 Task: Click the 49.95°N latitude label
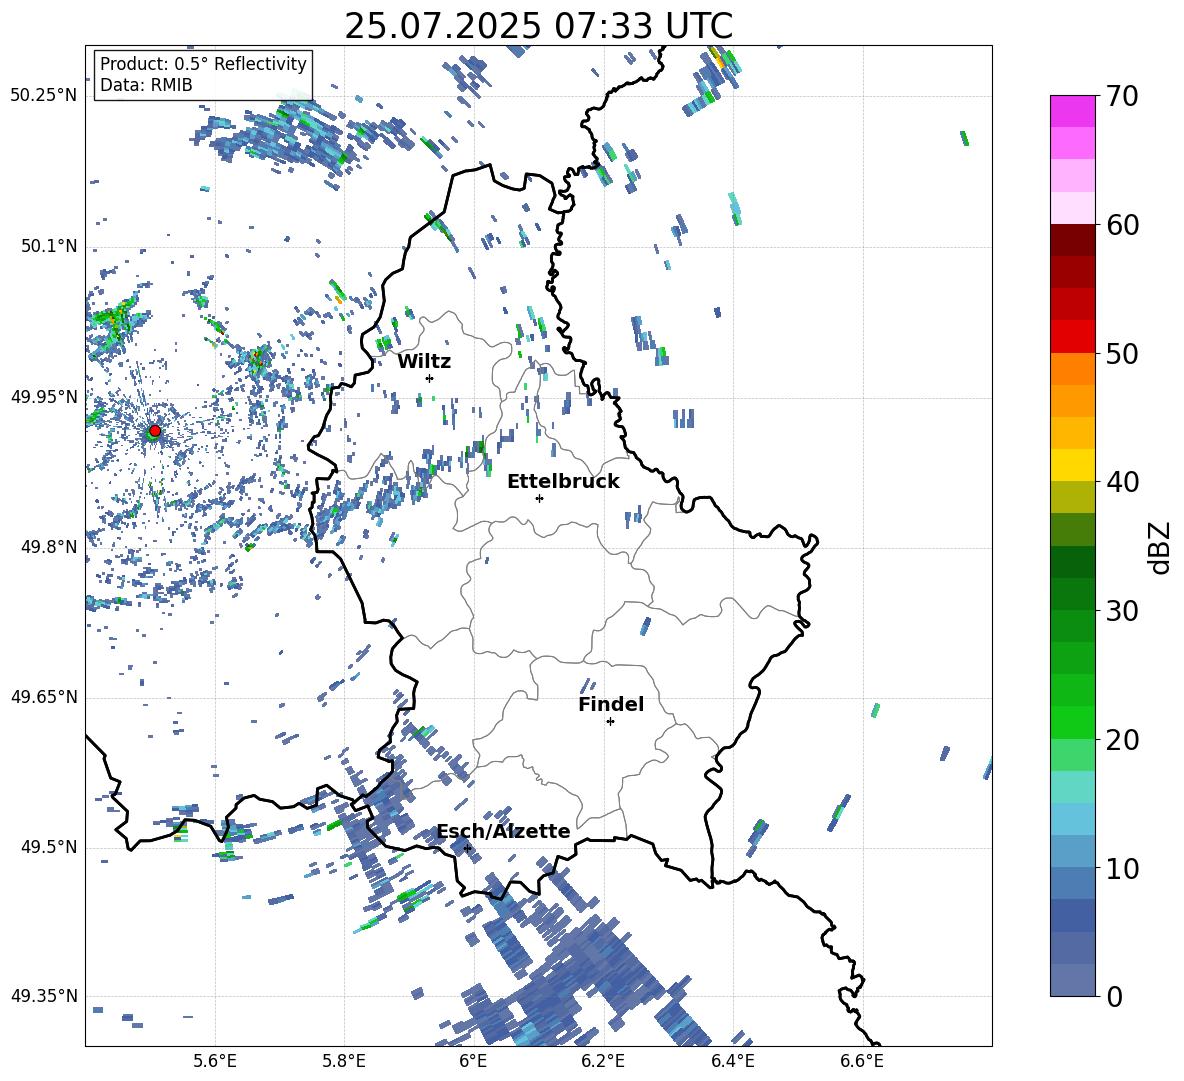pyautogui.click(x=44, y=397)
